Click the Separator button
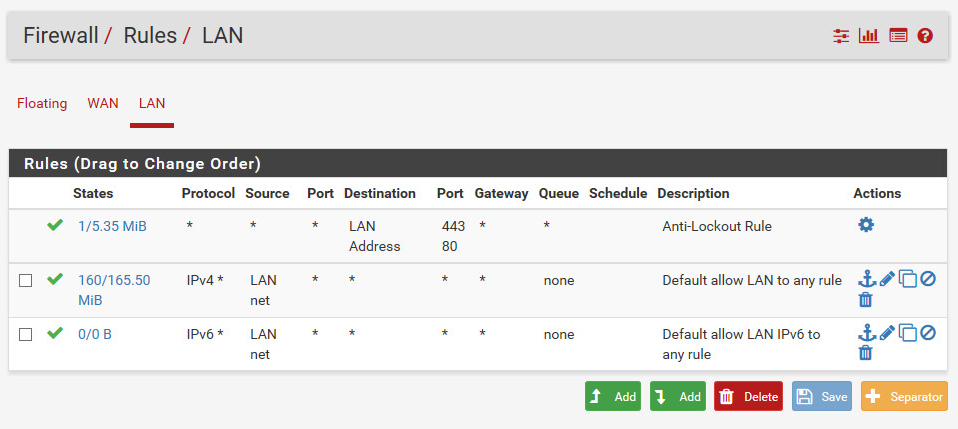 pyautogui.click(x=904, y=397)
